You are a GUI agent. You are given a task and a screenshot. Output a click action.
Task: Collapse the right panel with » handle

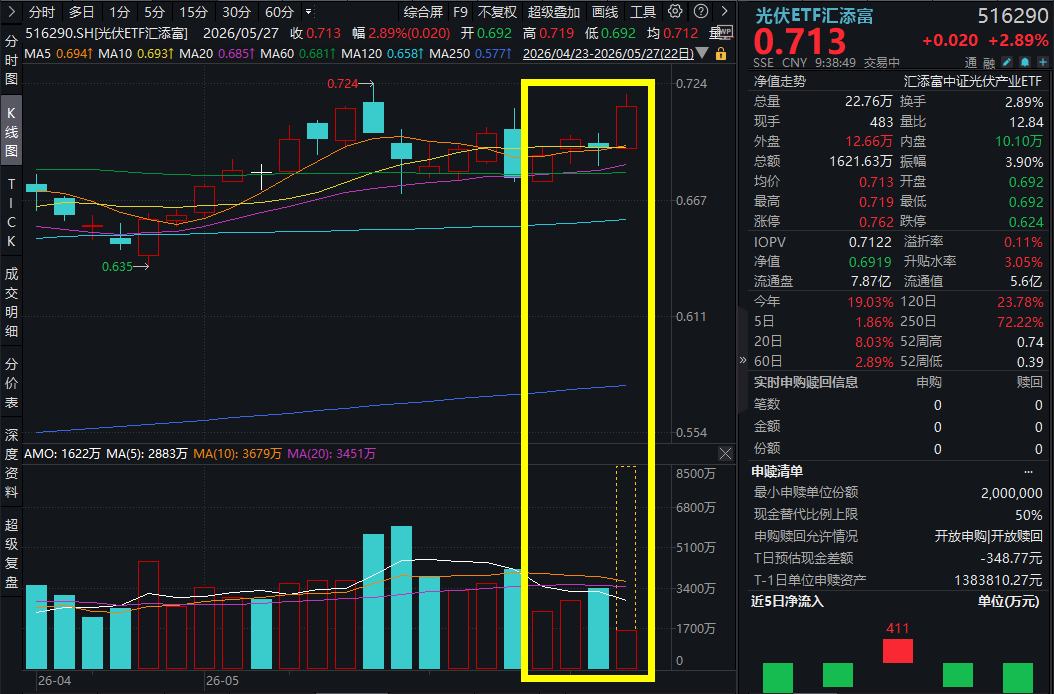[x=742, y=360]
